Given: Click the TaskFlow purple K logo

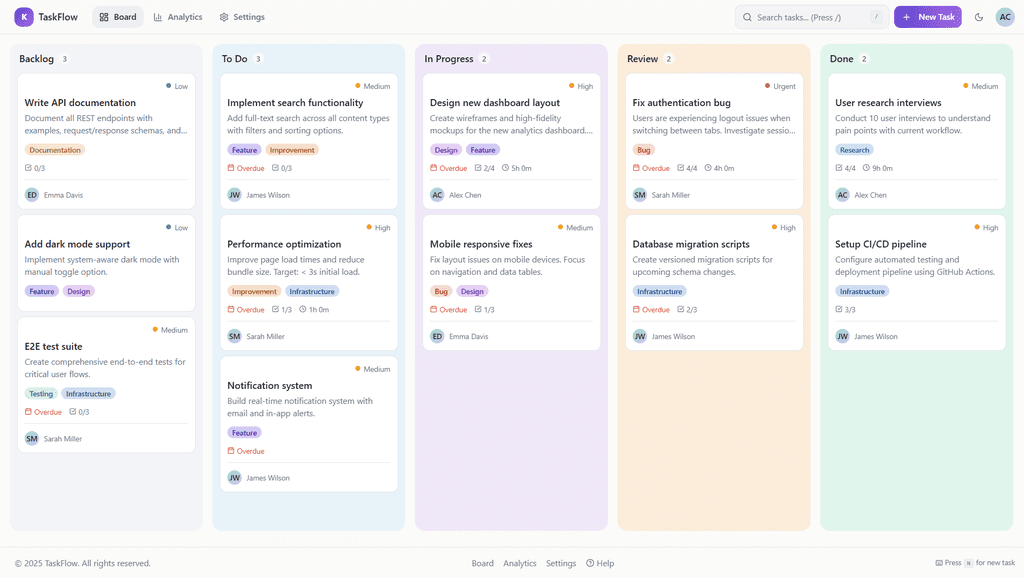Looking at the screenshot, I should (x=24, y=17).
